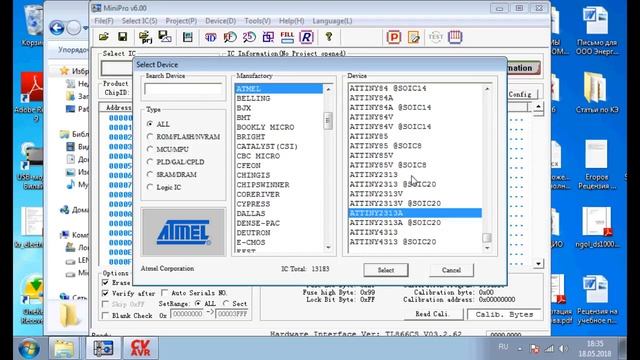The image size is (640, 360).
Task: Select the Logic IC type option
Action: [x=150, y=187]
